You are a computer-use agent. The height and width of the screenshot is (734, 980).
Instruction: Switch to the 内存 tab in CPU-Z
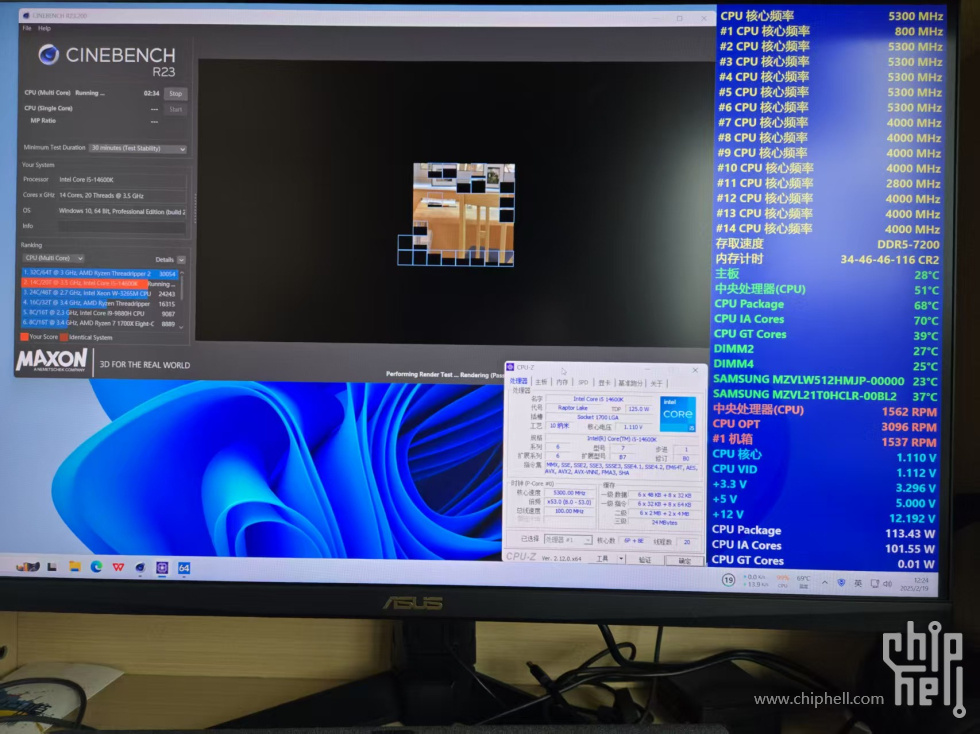point(562,382)
